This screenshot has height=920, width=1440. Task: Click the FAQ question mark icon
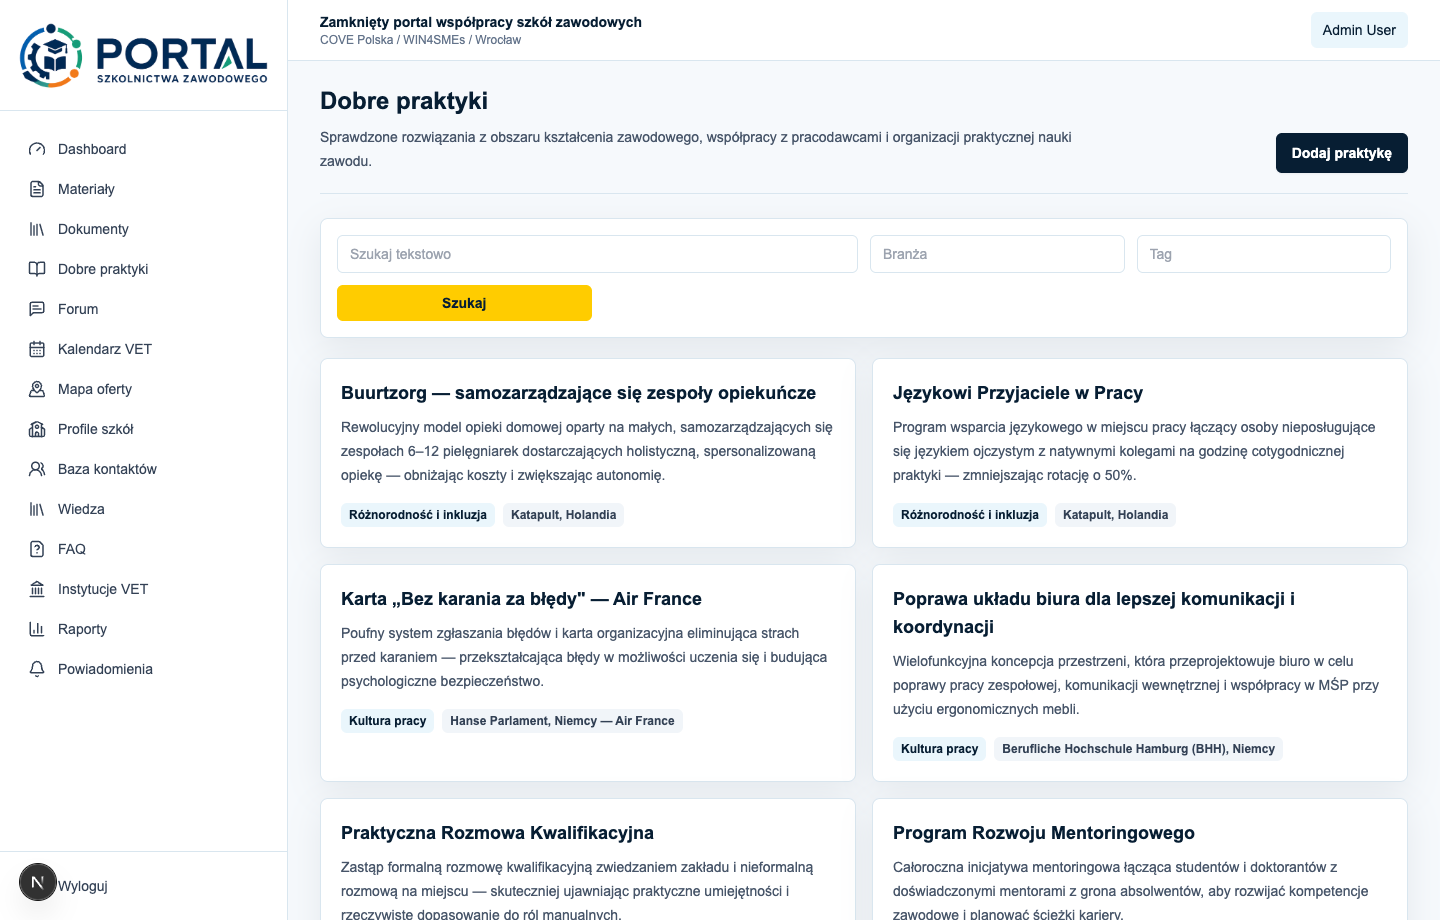point(37,549)
